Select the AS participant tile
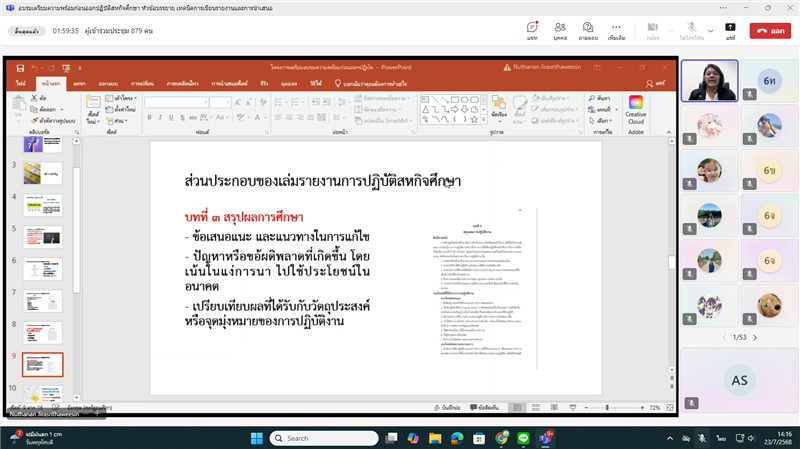The width and height of the screenshot is (800, 449). pyautogui.click(x=739, y=380)
